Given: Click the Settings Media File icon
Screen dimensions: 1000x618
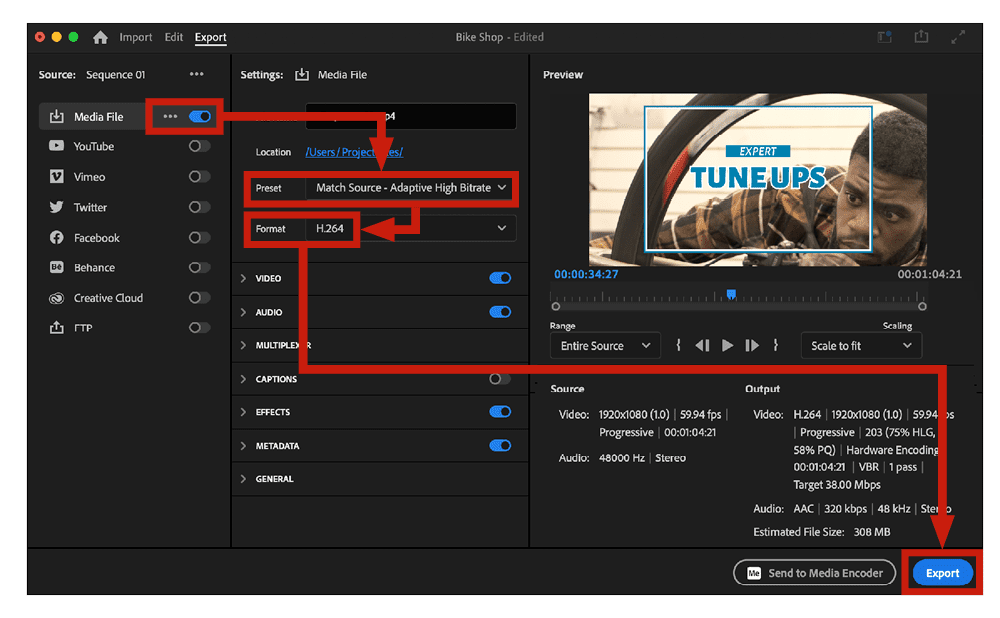Looking at the screenshot, I should click(302, 75).
